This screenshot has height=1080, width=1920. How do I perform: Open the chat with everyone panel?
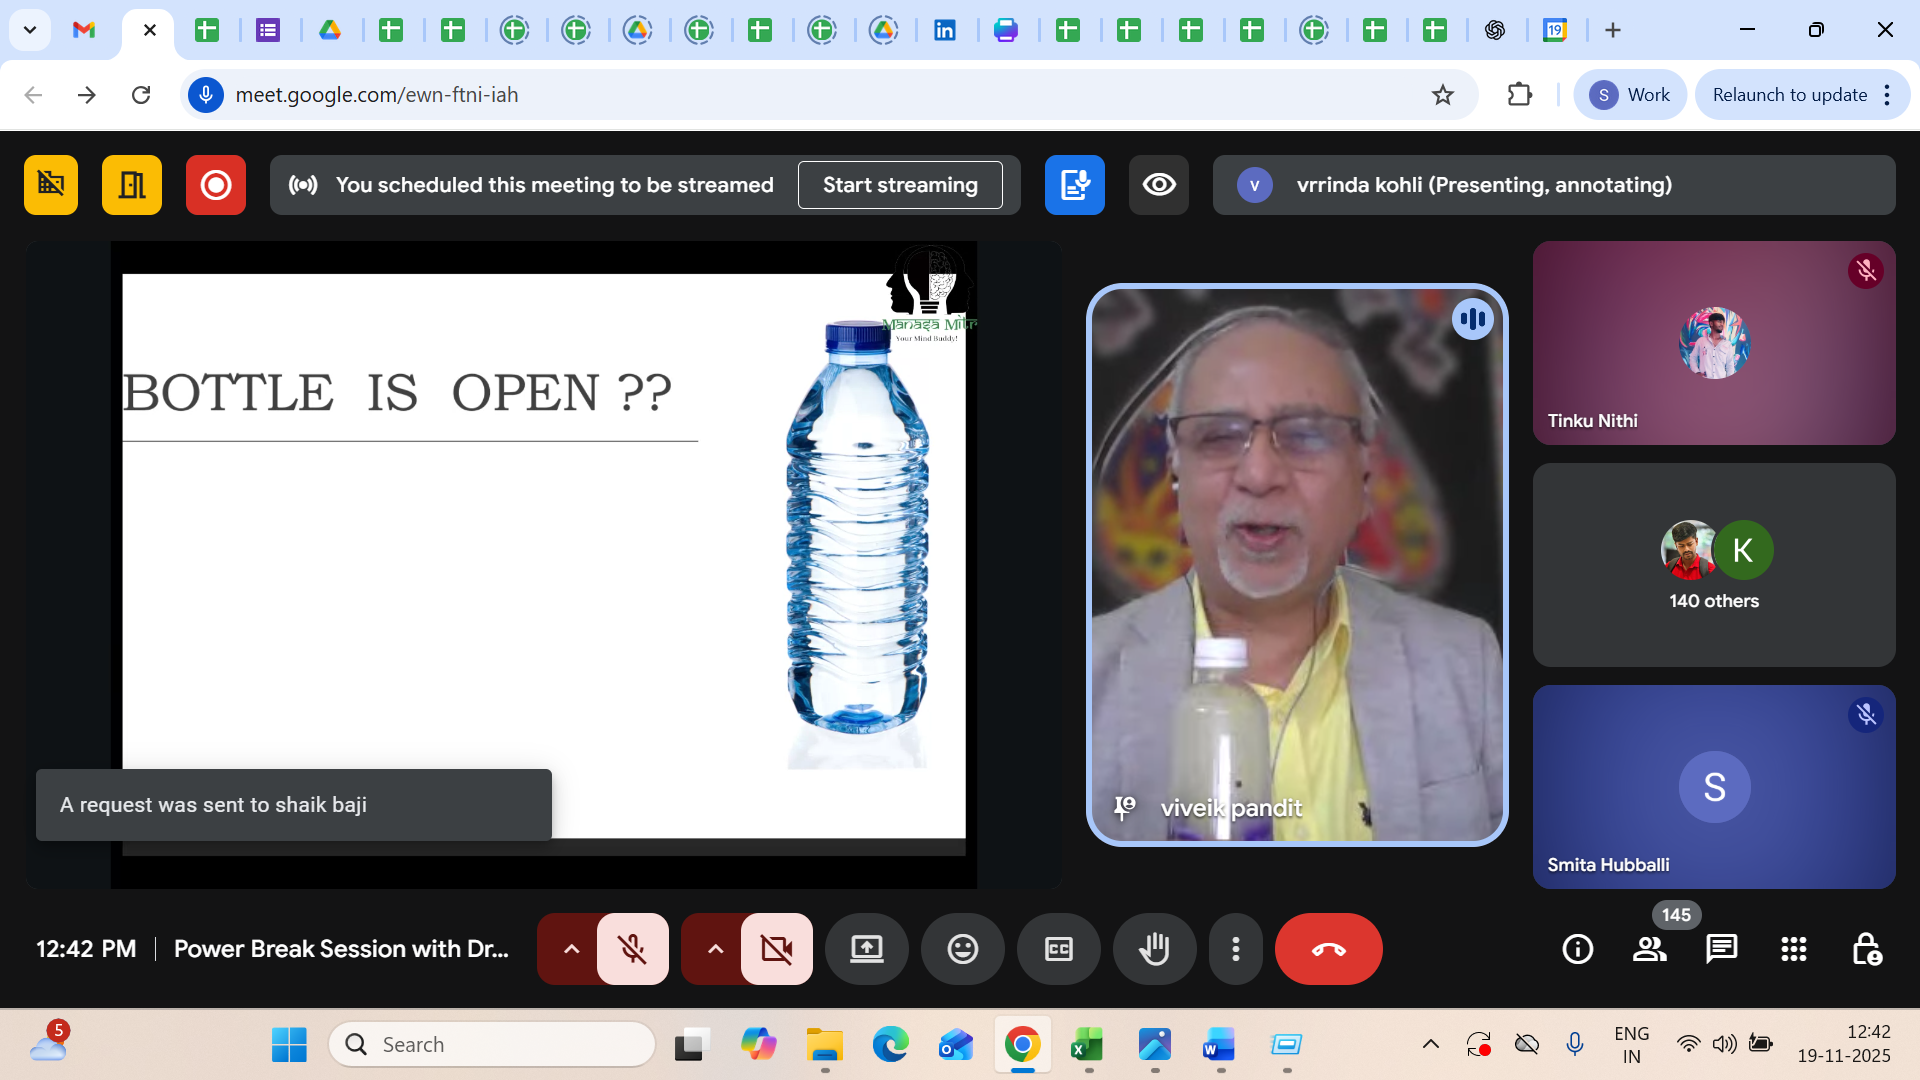[1721, 949]
